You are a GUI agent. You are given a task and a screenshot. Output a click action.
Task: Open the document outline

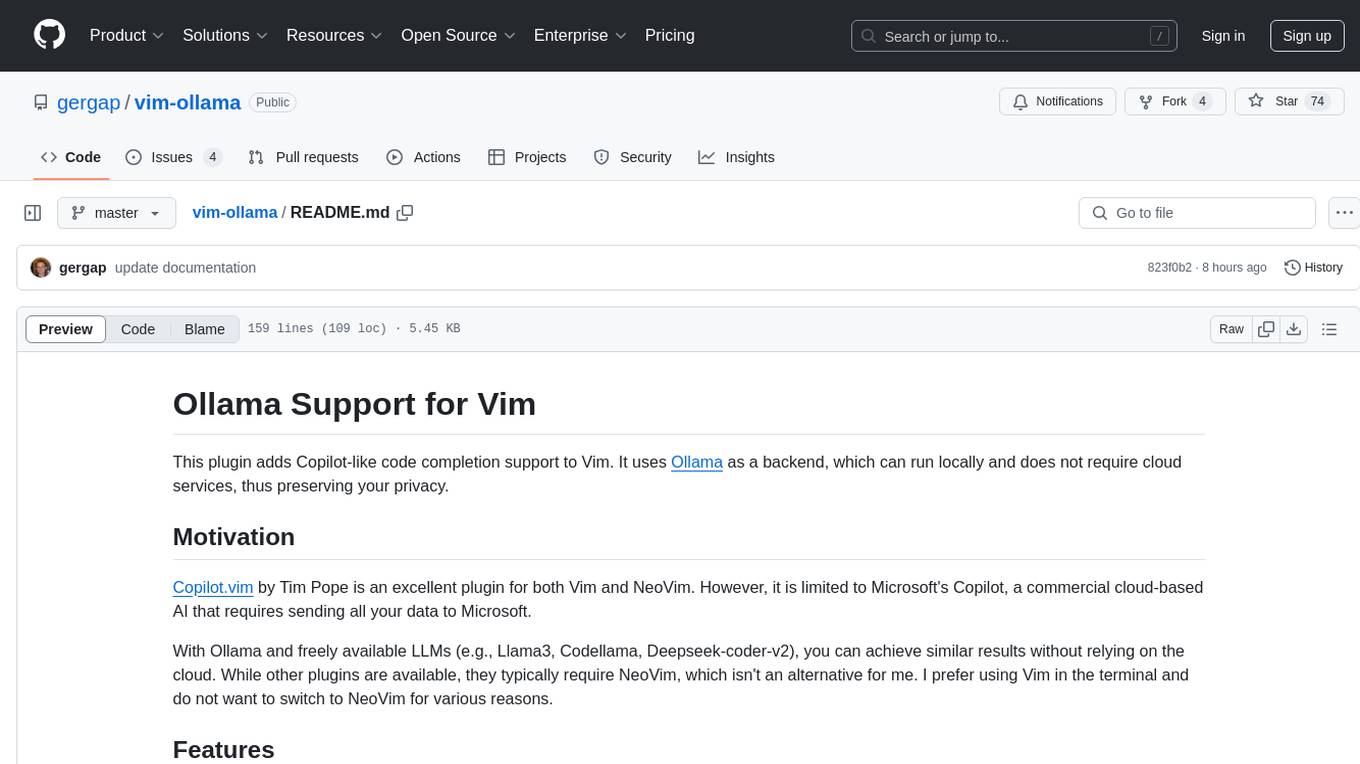[x=1329, y=329]
